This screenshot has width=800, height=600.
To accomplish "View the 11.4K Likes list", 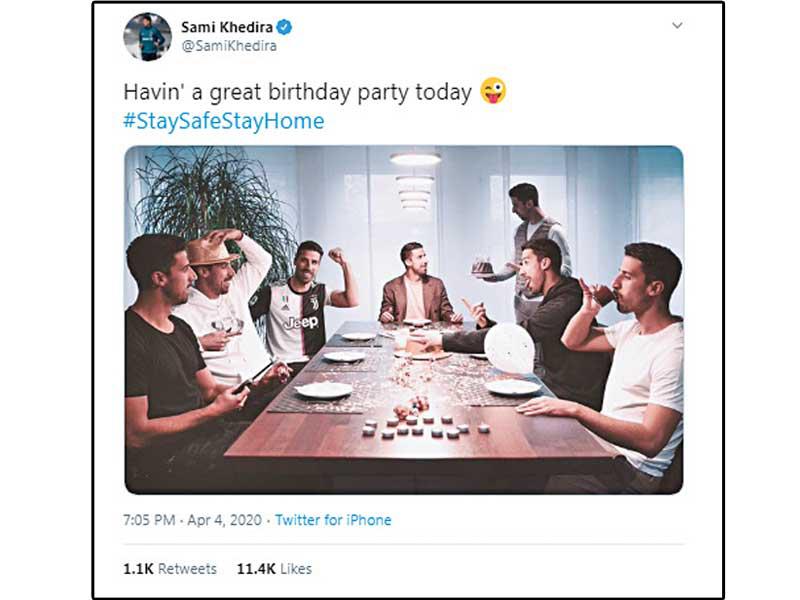I will point(274,568).
